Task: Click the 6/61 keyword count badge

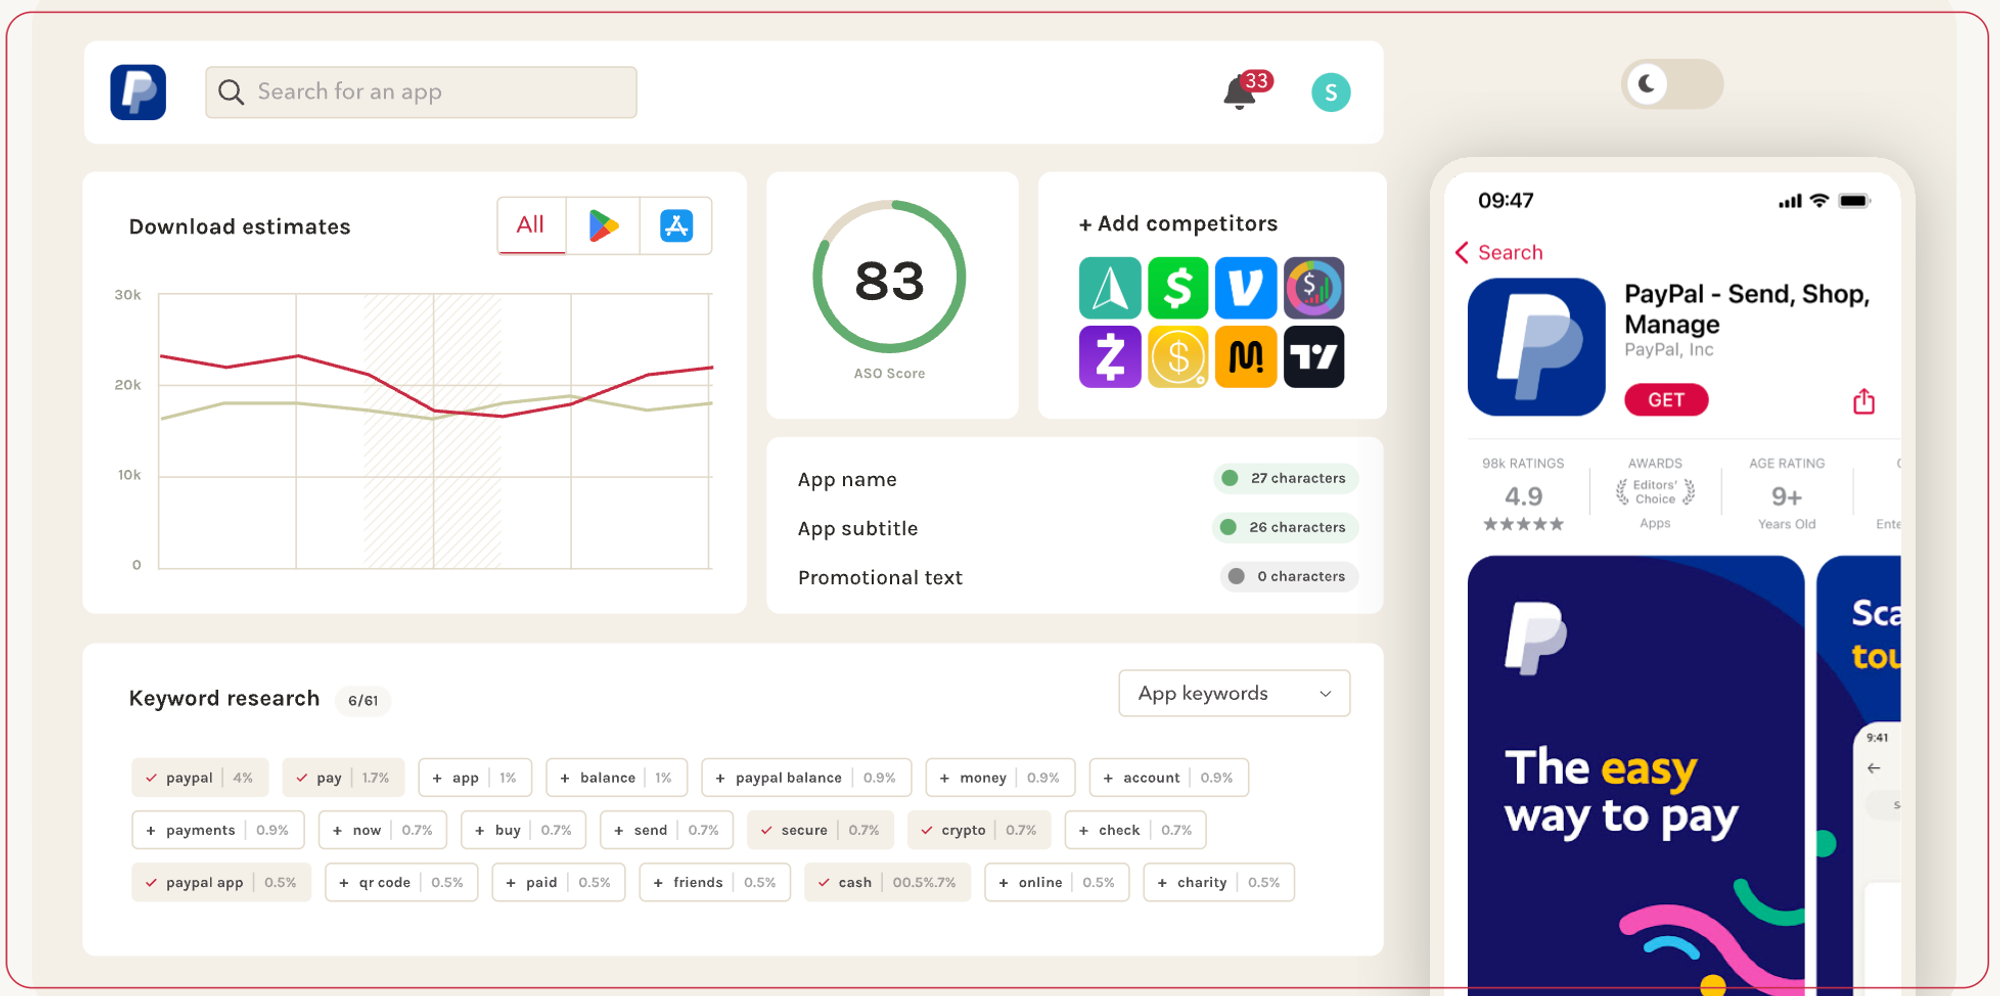Action: coord(363,700)
